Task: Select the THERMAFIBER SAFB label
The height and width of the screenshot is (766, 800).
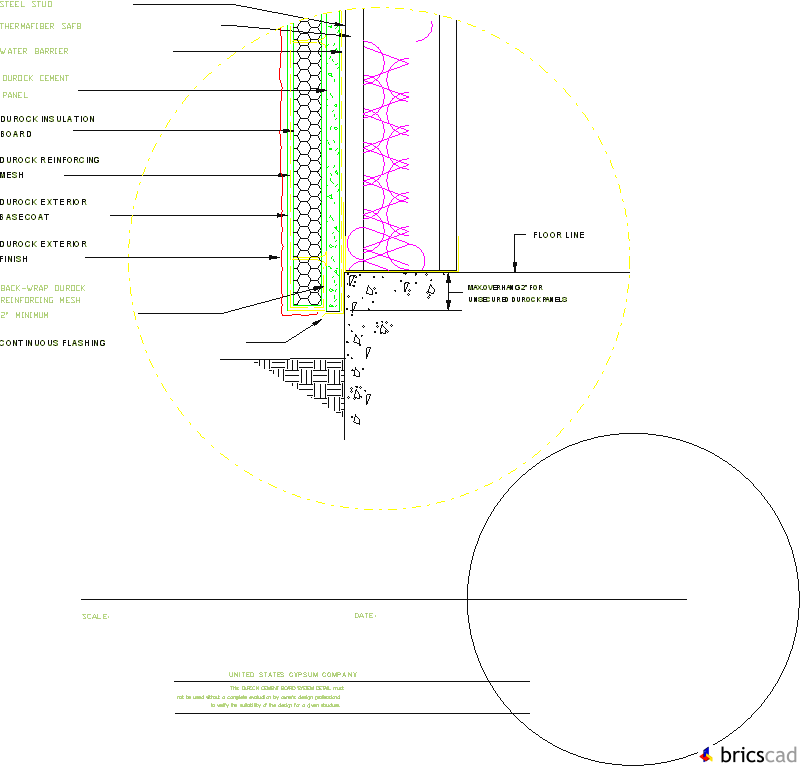Action: (41, 26)
